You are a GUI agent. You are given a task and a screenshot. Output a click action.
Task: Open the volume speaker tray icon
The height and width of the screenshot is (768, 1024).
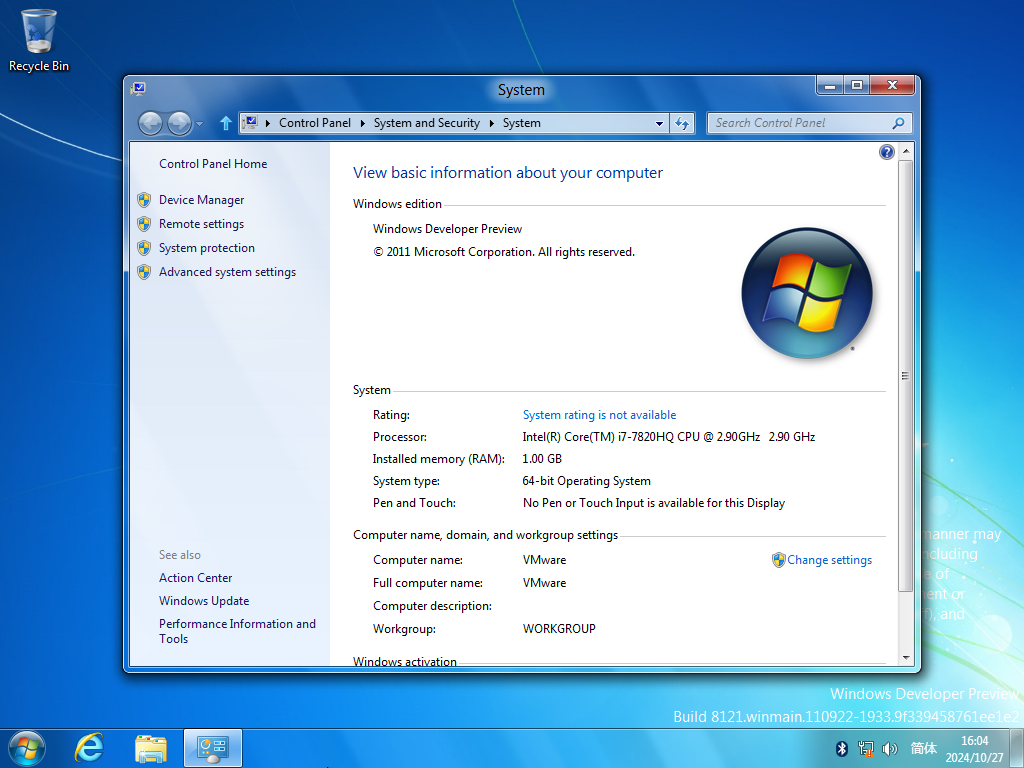(889, 748)
